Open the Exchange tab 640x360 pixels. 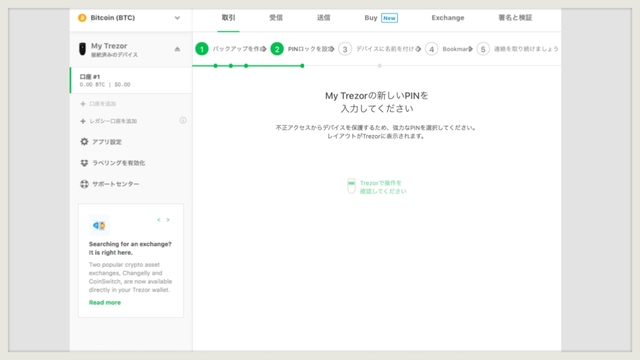448,18
